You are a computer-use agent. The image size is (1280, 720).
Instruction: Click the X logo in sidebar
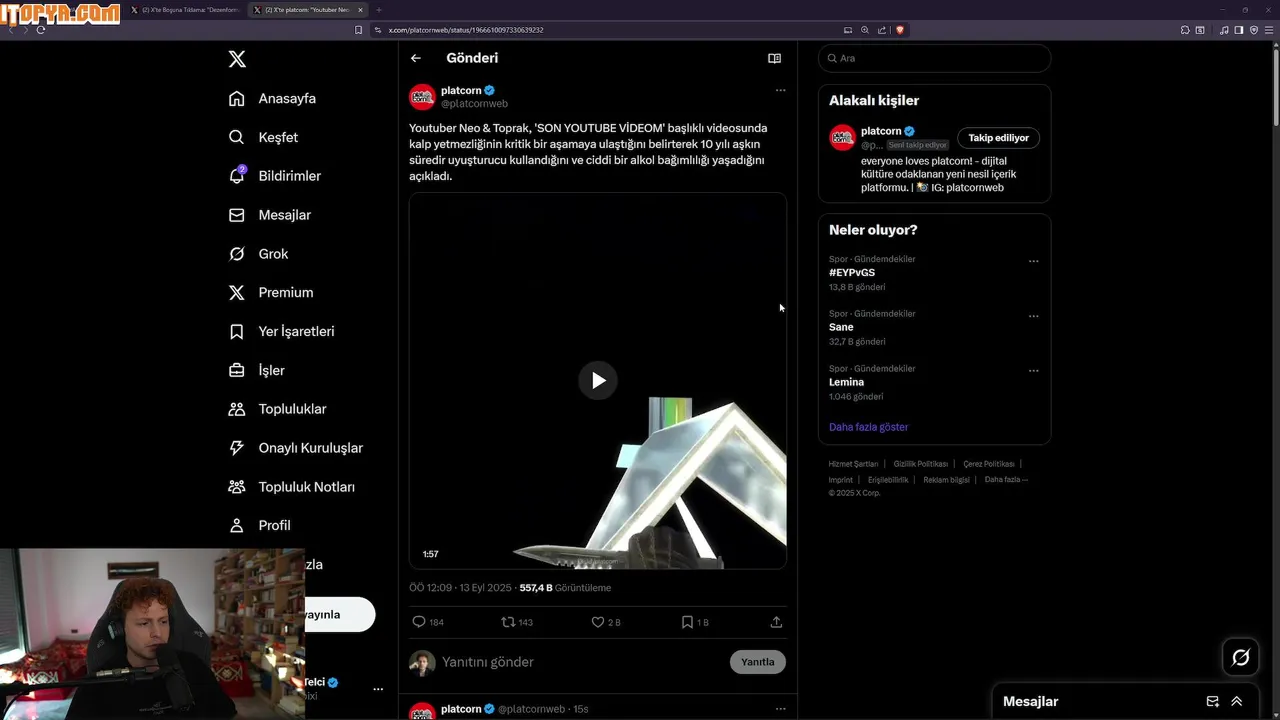tap(237, 59)
